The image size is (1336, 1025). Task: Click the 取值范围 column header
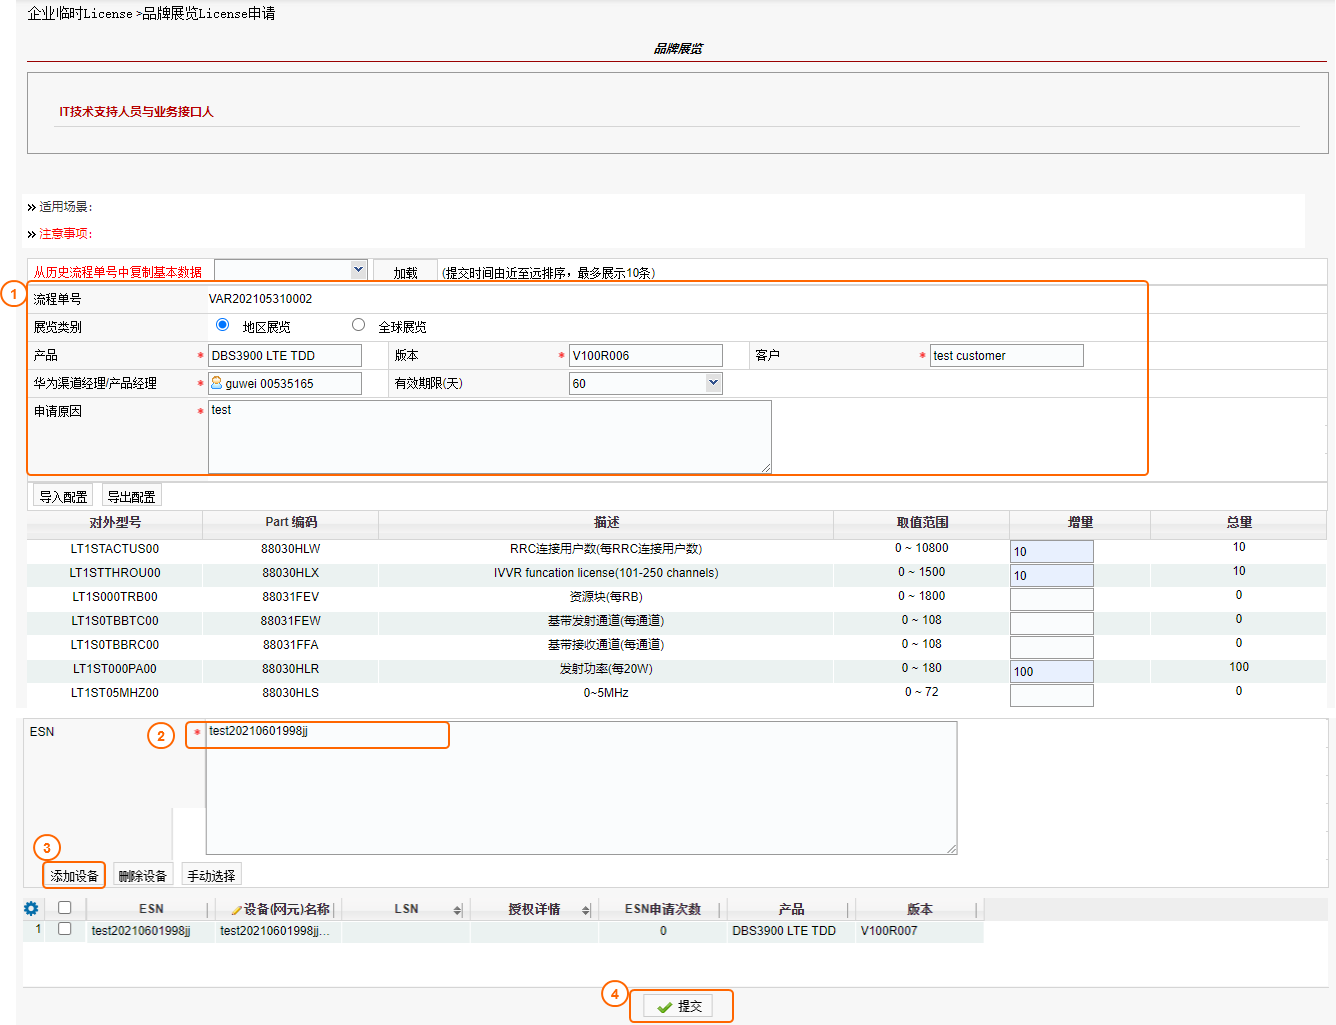click(922, 522)
